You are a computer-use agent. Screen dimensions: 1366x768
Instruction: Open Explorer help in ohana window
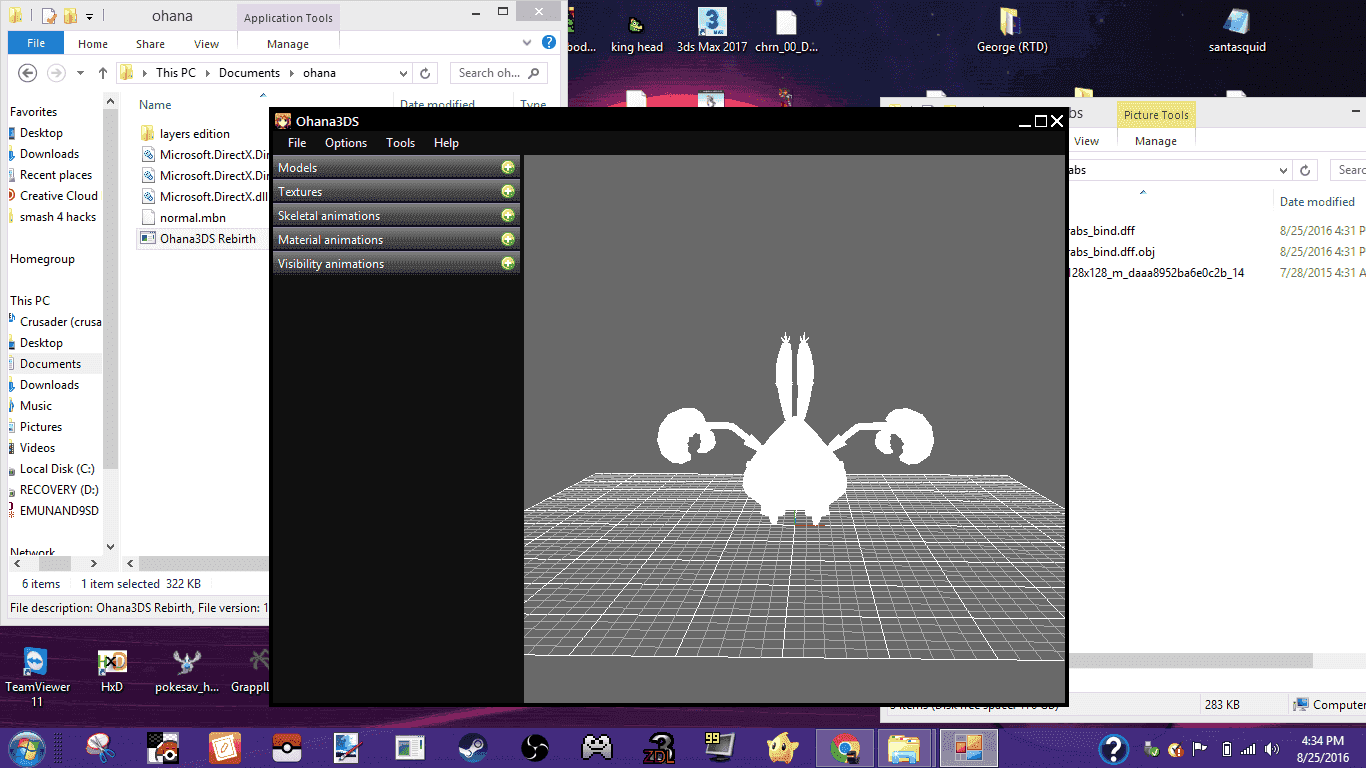(548, 42)
